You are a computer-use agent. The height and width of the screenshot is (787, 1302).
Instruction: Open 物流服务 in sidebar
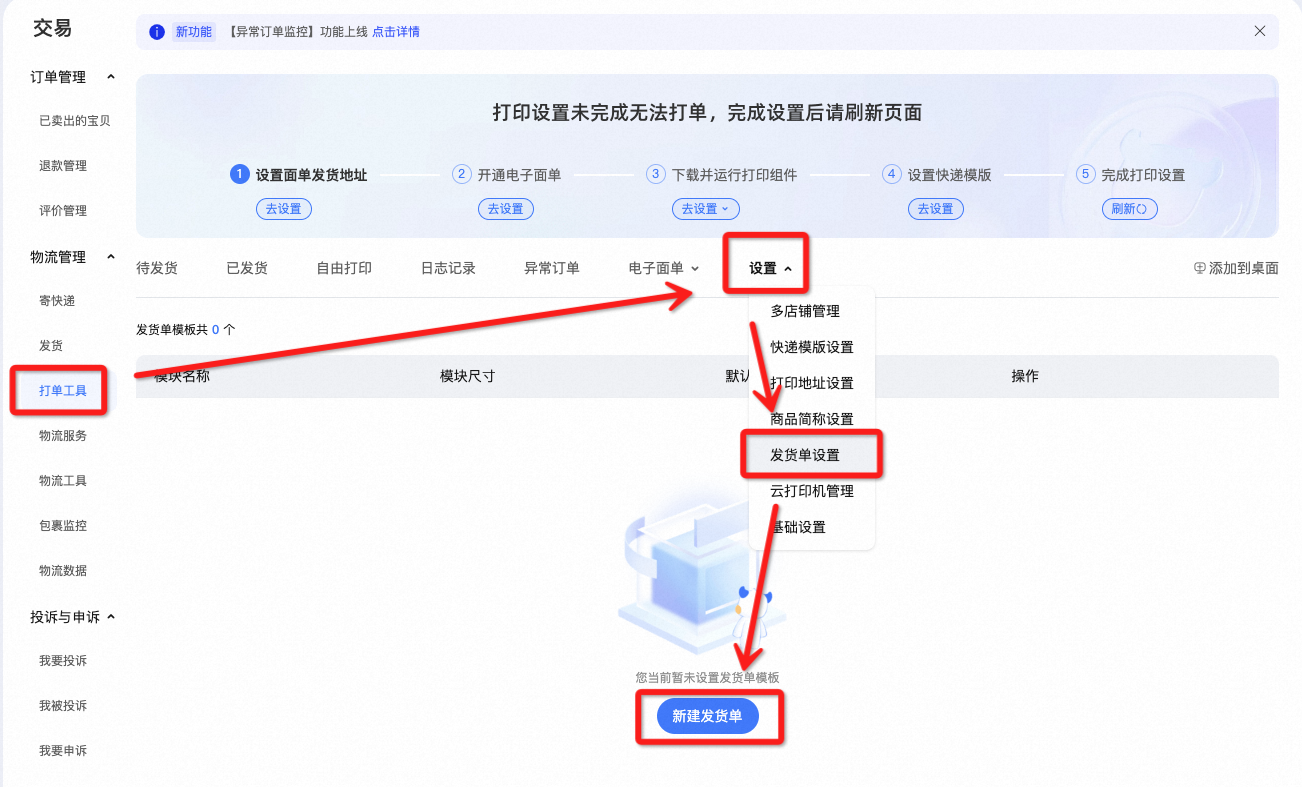tap(63, 436)
